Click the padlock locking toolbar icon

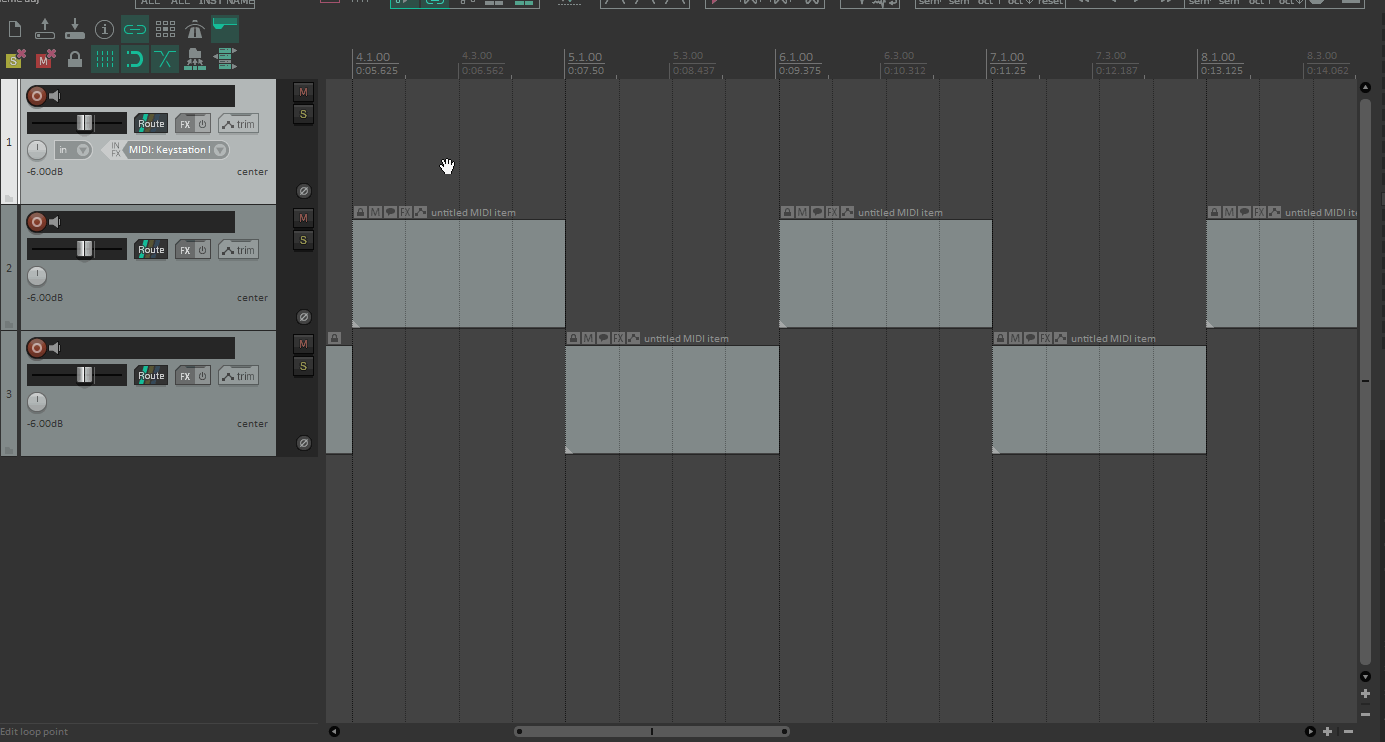[75, 60]
